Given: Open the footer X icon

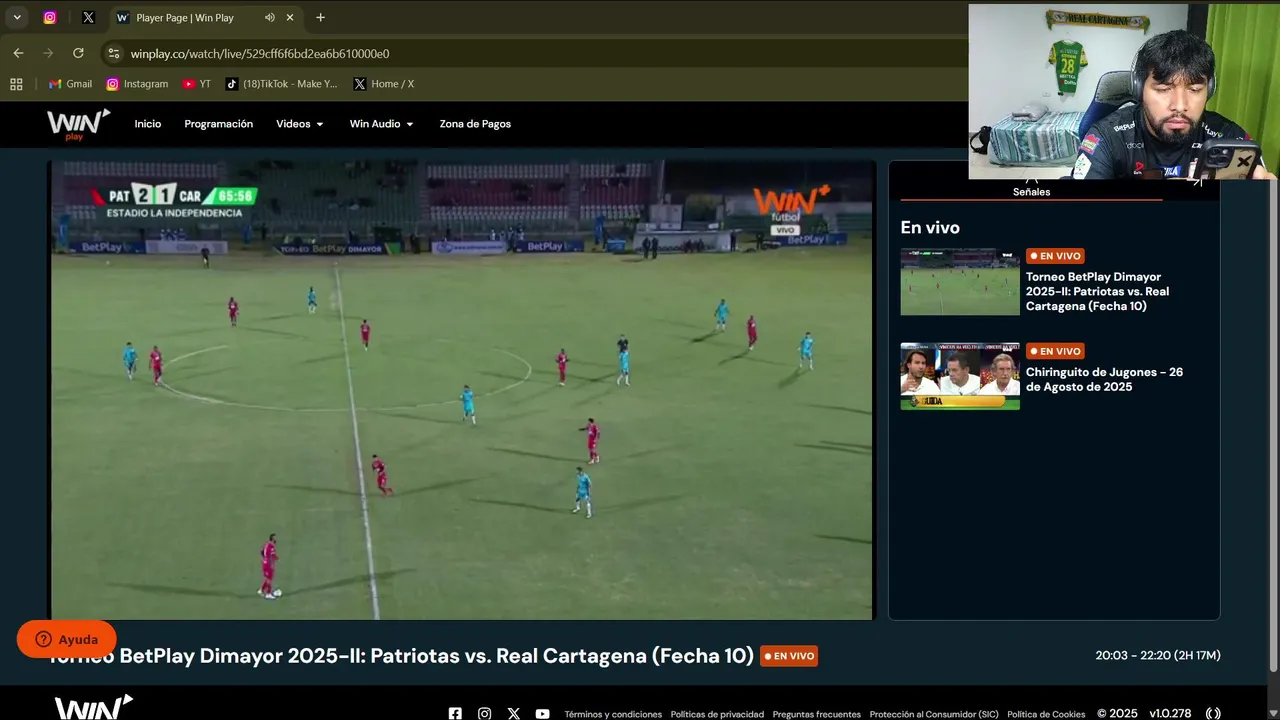Looking at the screenshot, I should point(513,714).
